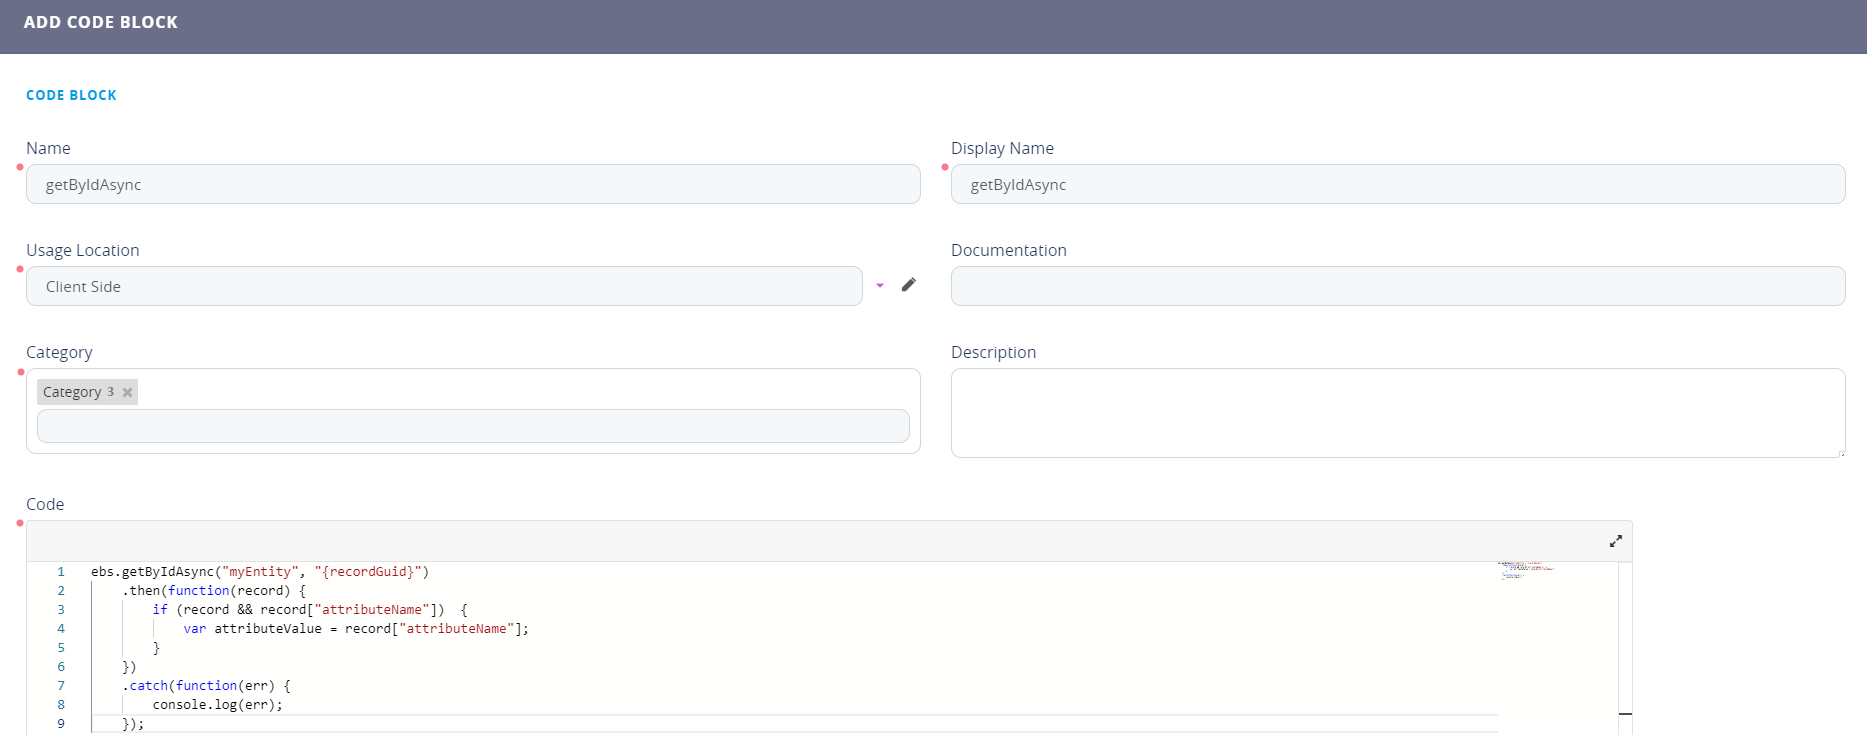Click the .catch(function(err) code line
This screenshot has height=735, width=1867.
[x=206, y=686]
